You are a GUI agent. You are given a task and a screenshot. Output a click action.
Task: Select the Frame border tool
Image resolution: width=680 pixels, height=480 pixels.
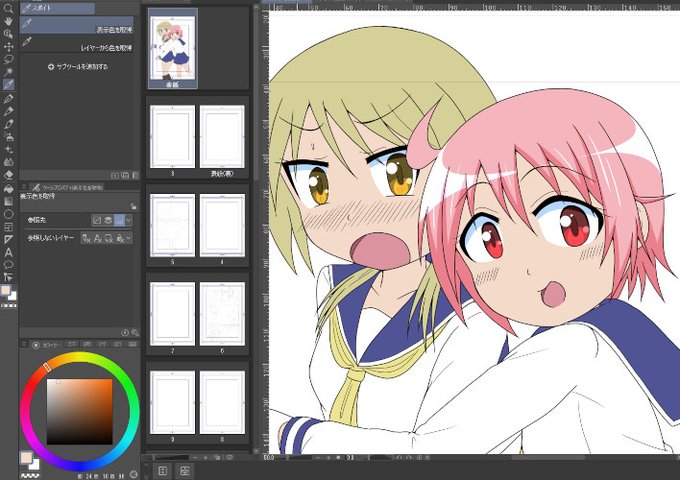click(x=8, y=227)
